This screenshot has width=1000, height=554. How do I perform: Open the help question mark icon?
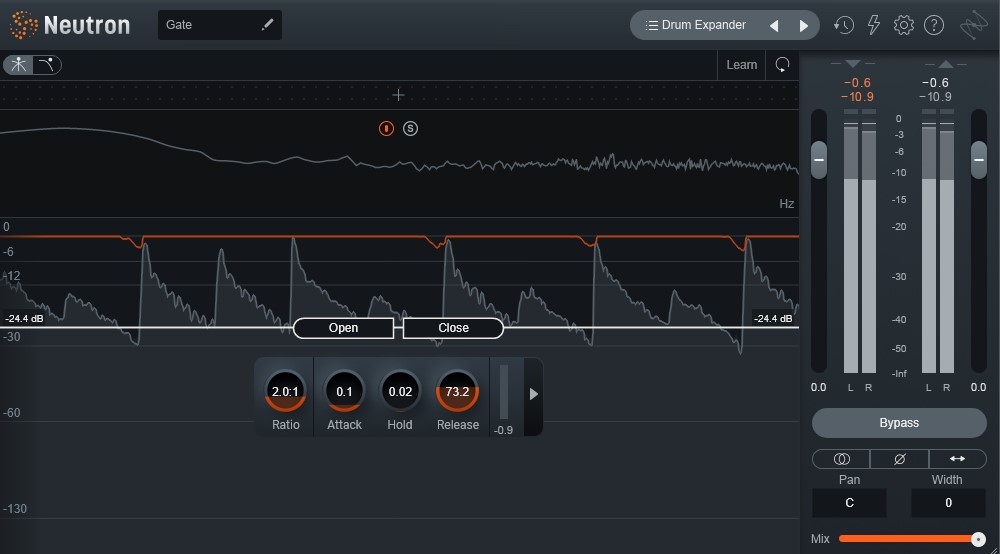pyautogui.click(x=934, y=25)
